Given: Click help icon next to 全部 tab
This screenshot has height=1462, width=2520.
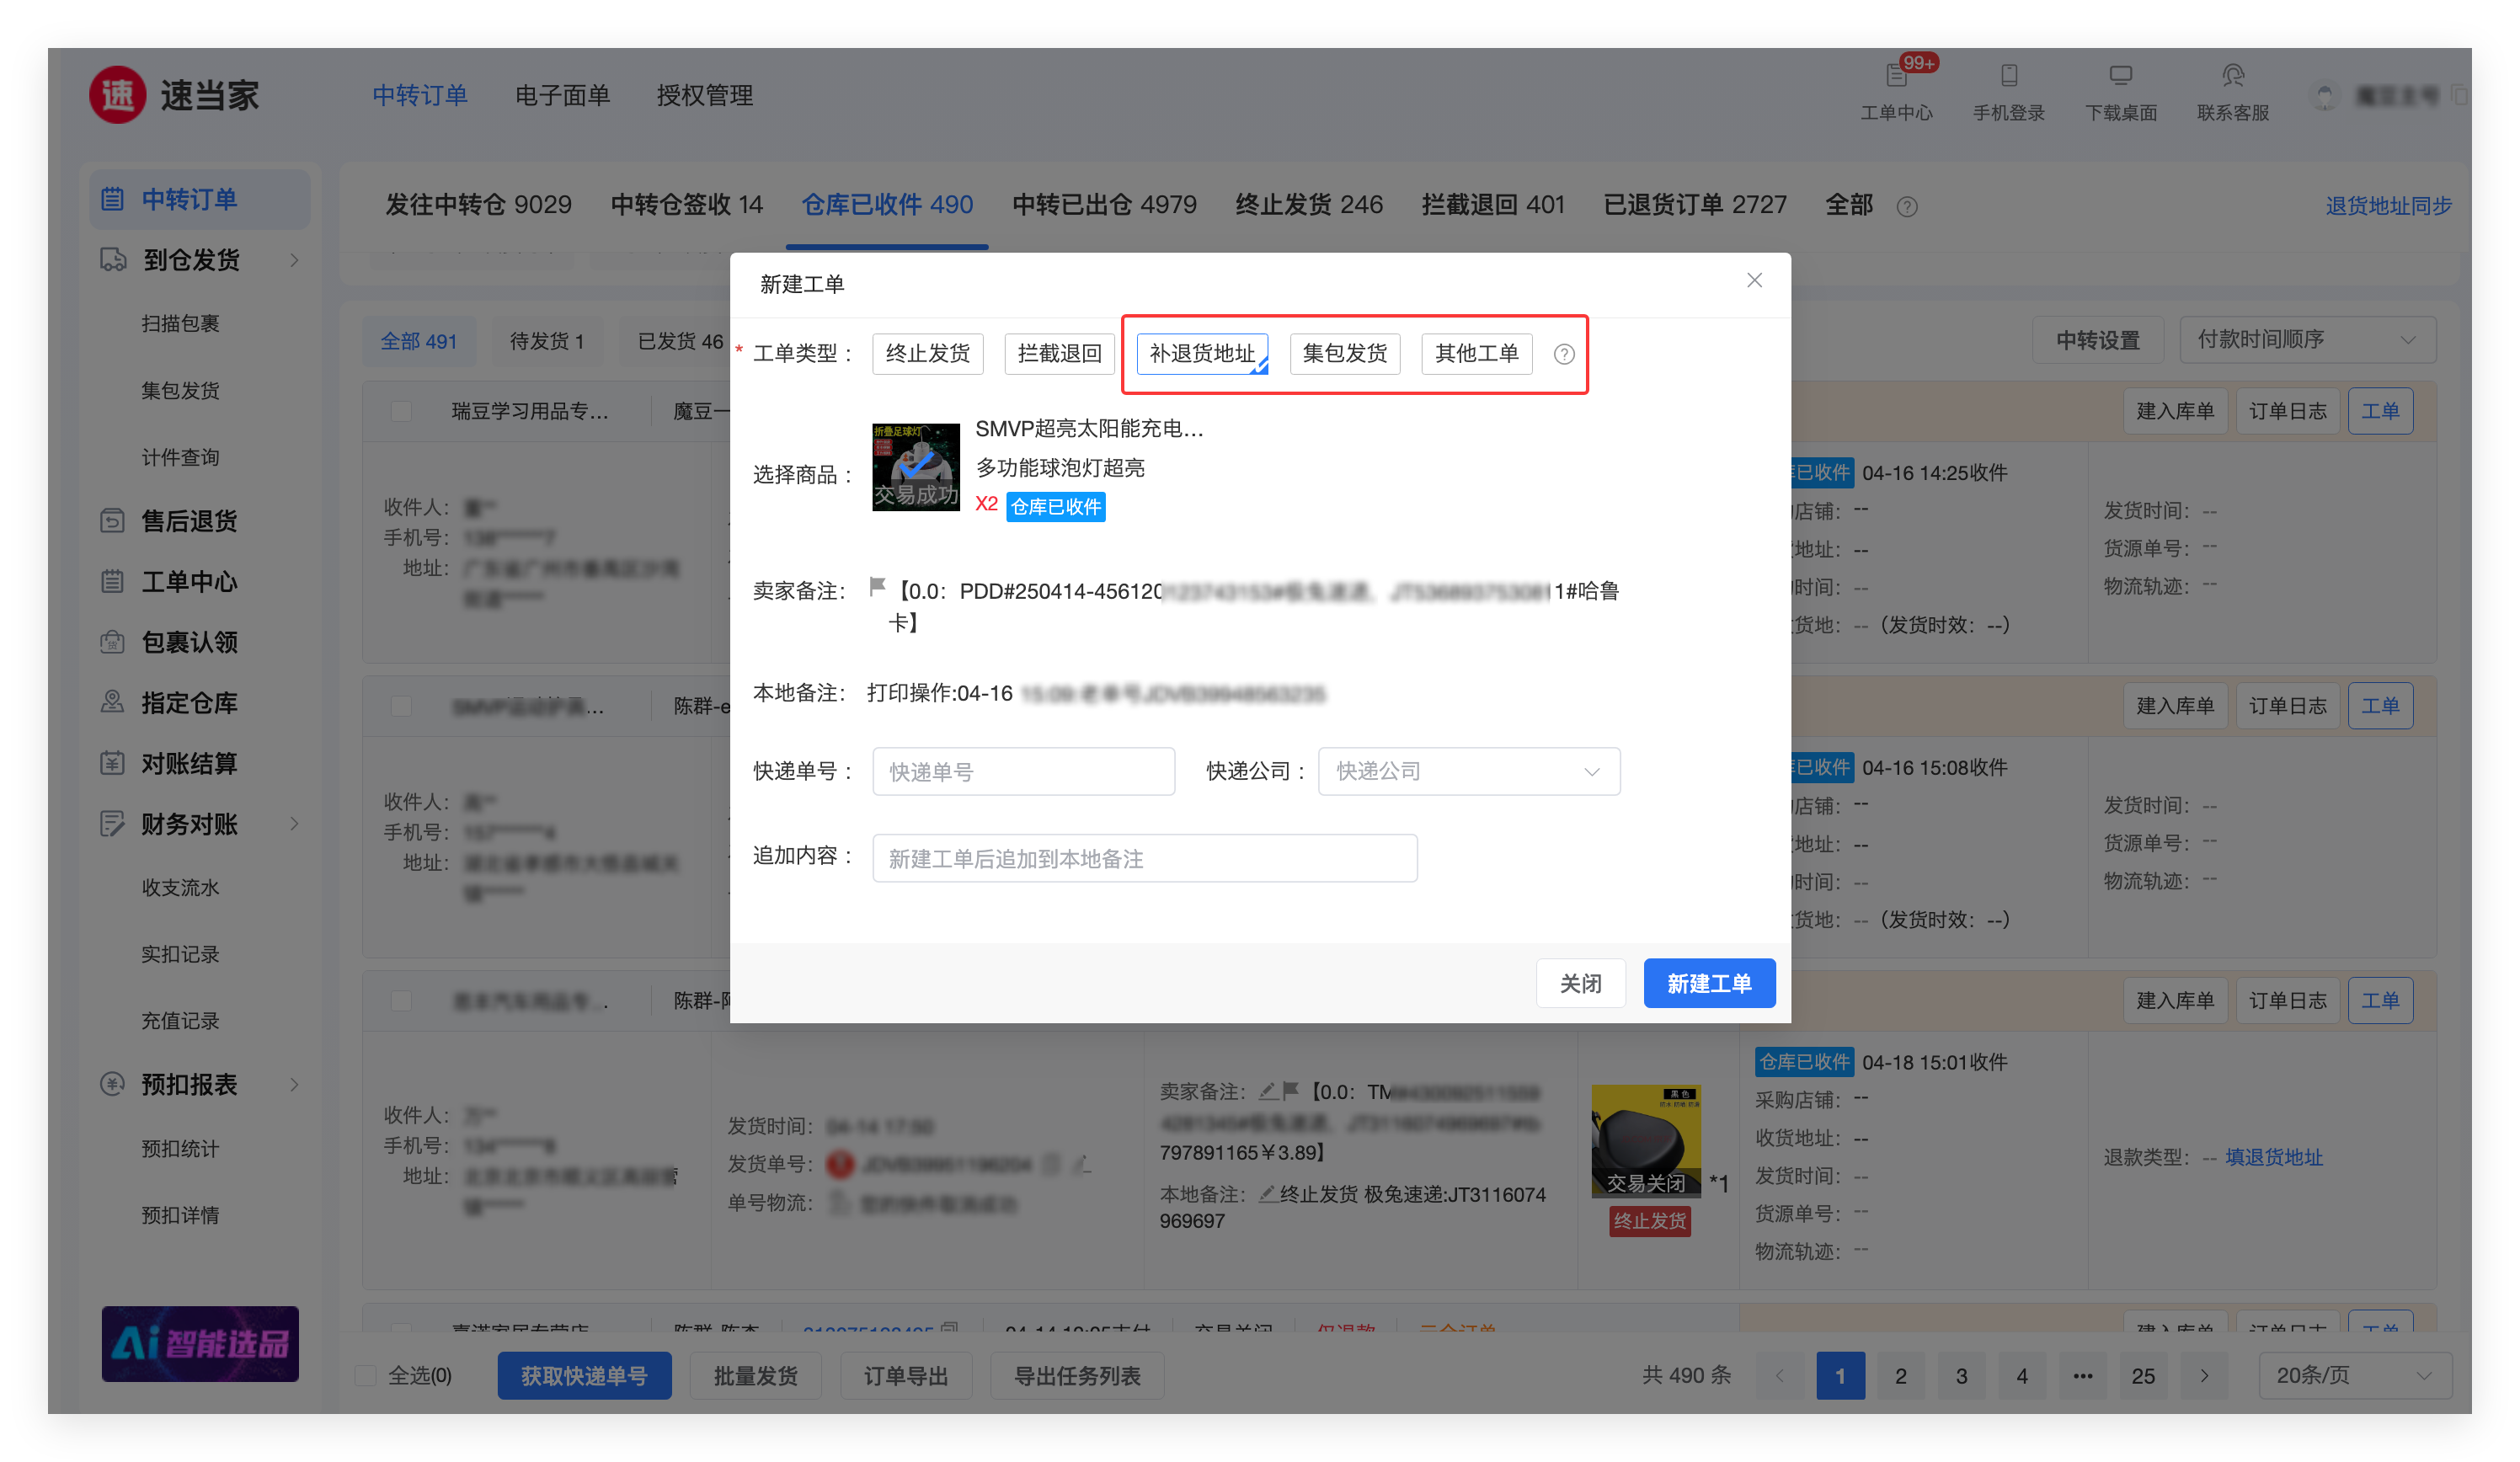Looking at the screenshot, I should (1907, 206).
